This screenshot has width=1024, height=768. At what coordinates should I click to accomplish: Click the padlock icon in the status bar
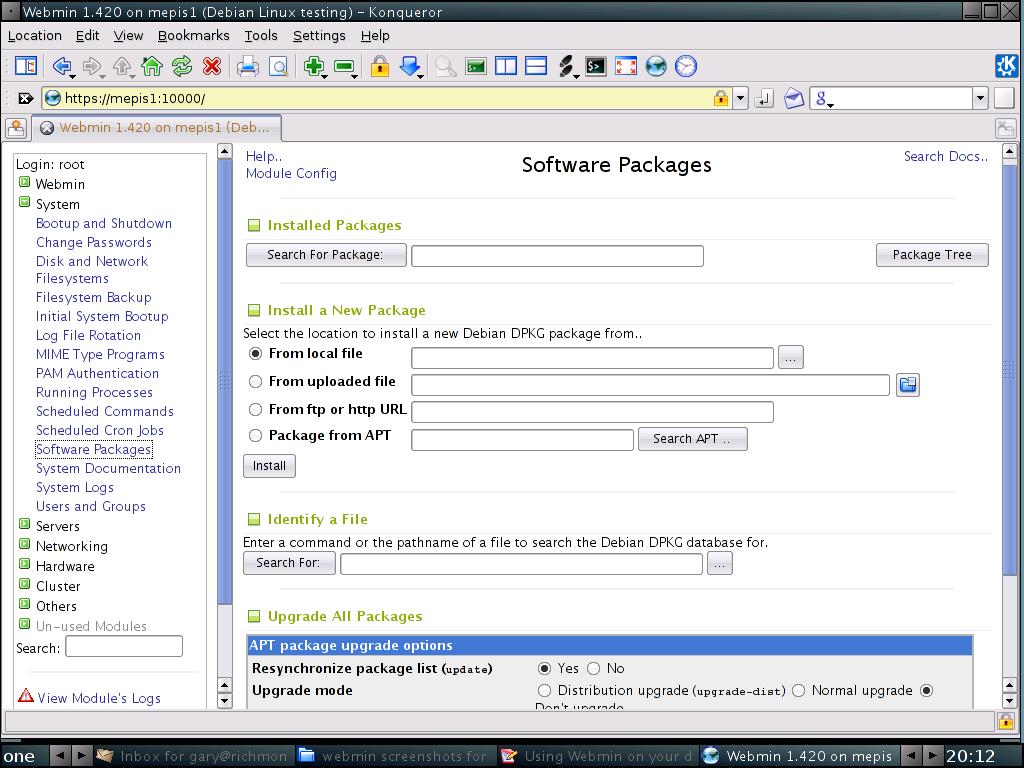1005,720
